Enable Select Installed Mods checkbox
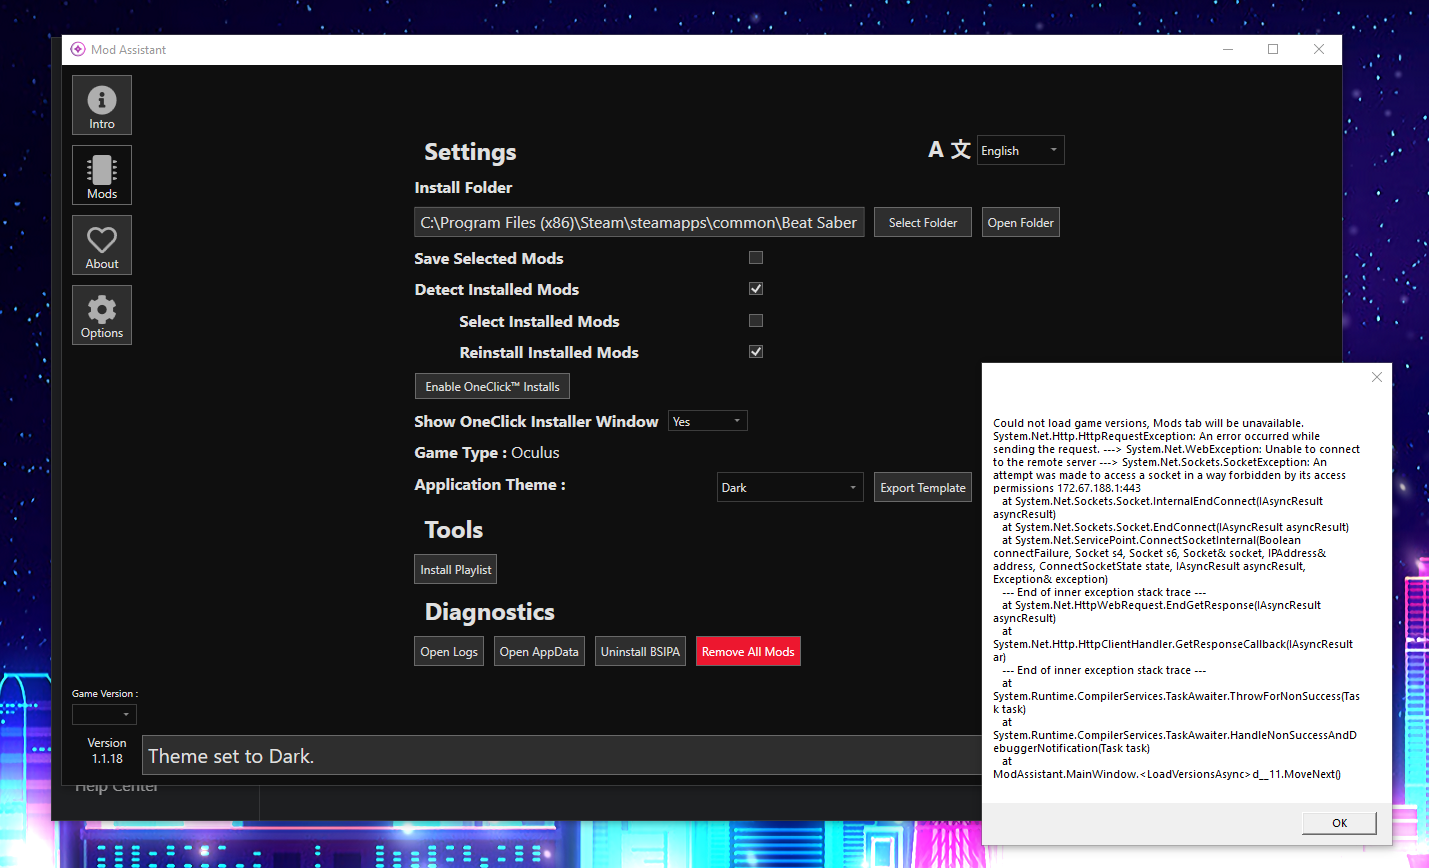Image resolution: width=1429 pixels, height=868 pixels. coord(756,321)
